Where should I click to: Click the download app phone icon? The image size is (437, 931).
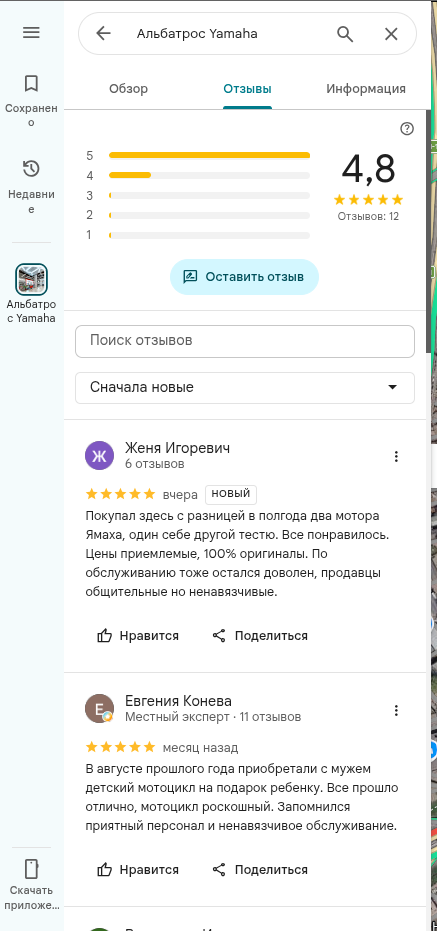31,869
